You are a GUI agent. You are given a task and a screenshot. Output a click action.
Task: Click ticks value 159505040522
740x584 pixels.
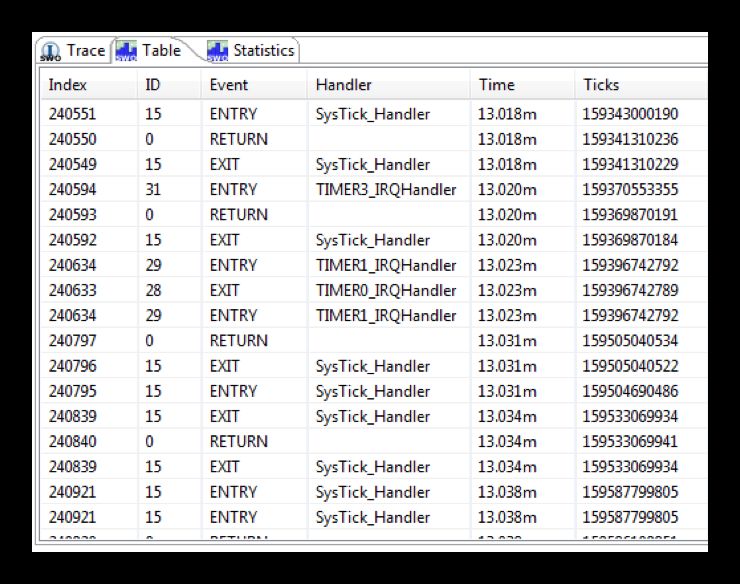(x=630, y=366)
